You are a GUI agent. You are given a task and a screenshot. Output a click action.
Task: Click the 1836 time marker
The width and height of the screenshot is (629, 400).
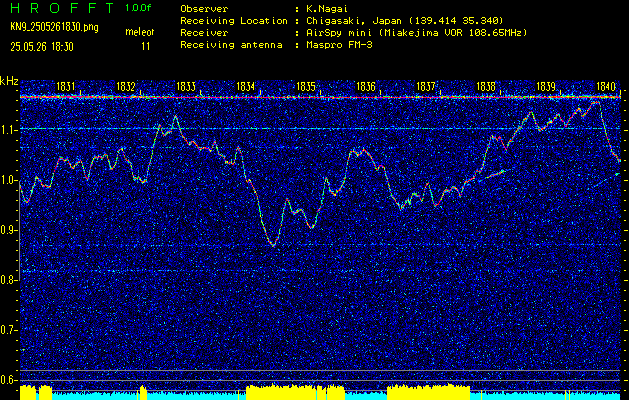pos(366,87)
